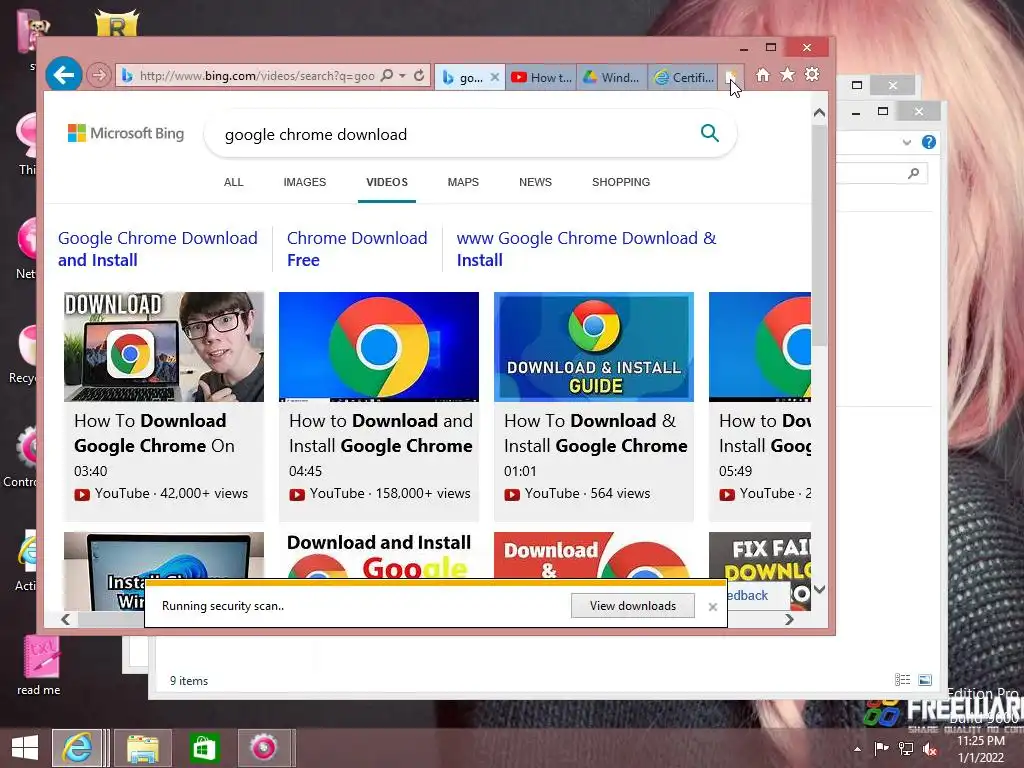The image size is (1024, 768).
Task: Click the Feedback link at the page bottom
Action: click(x=748, y=596)
